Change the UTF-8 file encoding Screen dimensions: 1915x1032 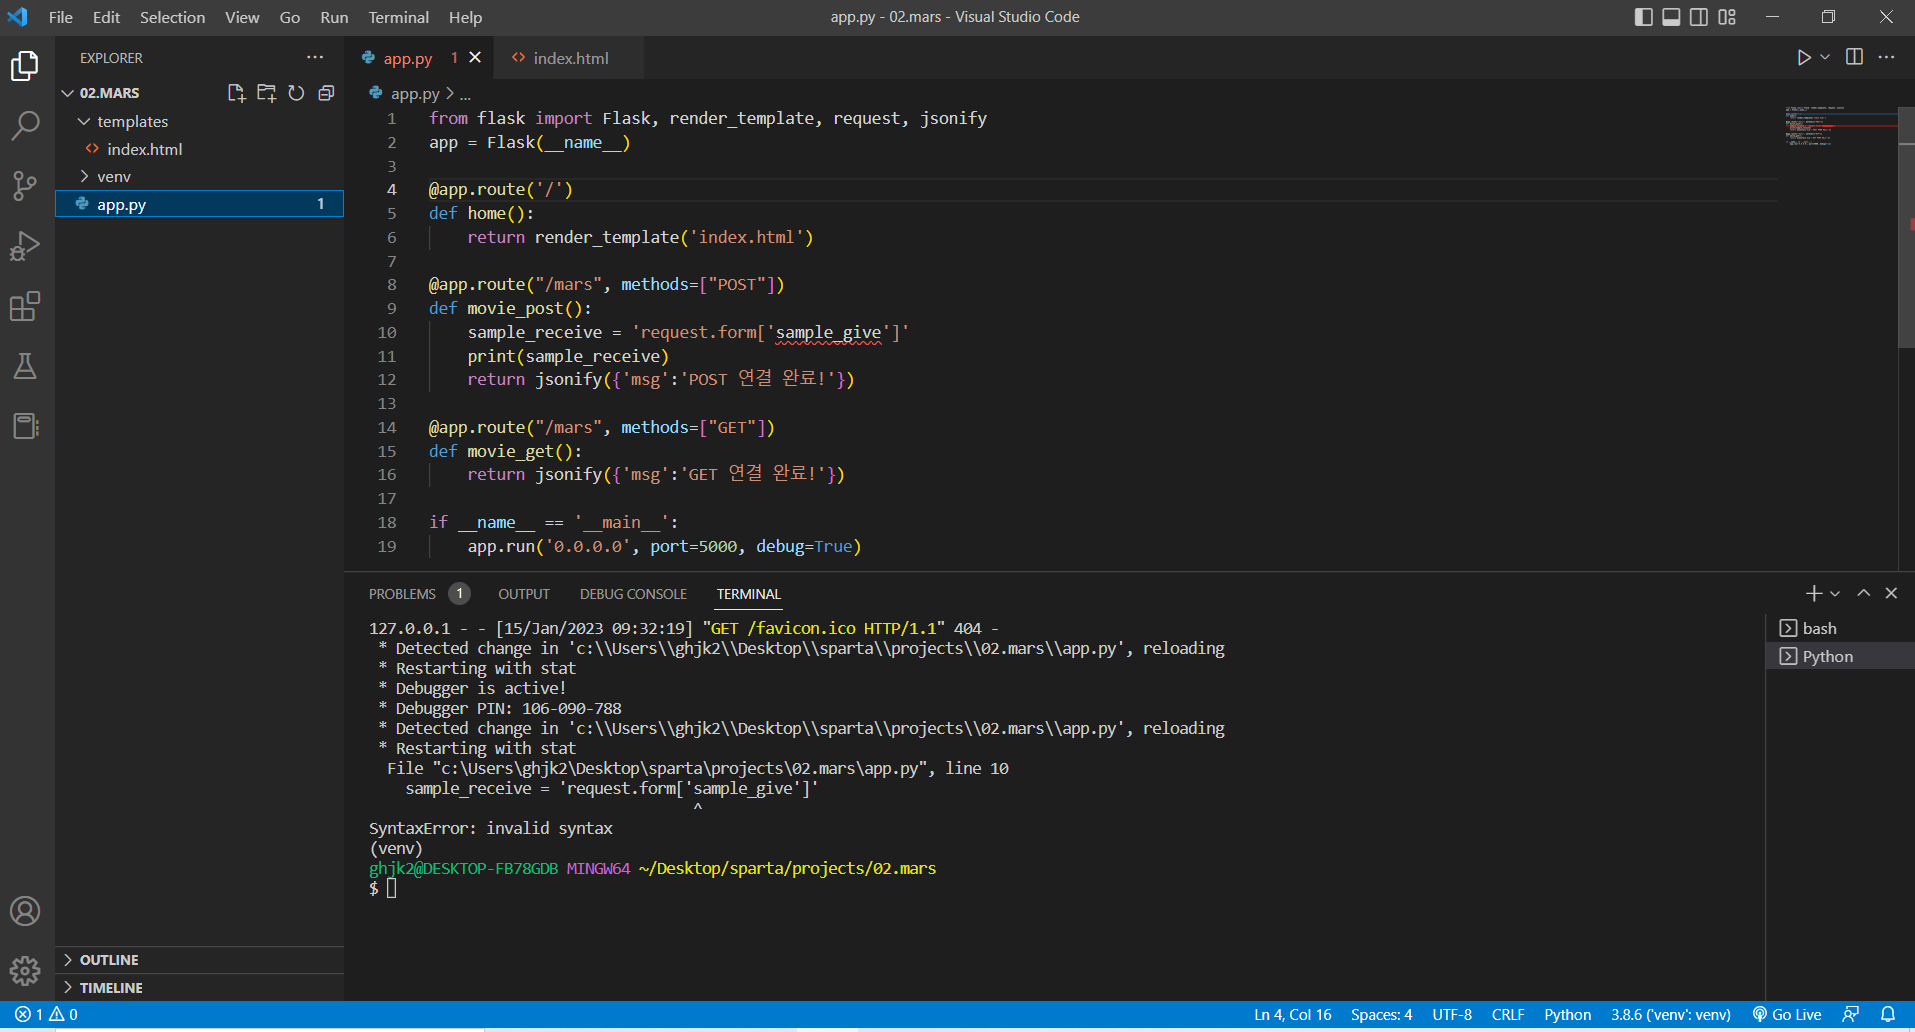pyautogui.click(x=1452, y=1014)
